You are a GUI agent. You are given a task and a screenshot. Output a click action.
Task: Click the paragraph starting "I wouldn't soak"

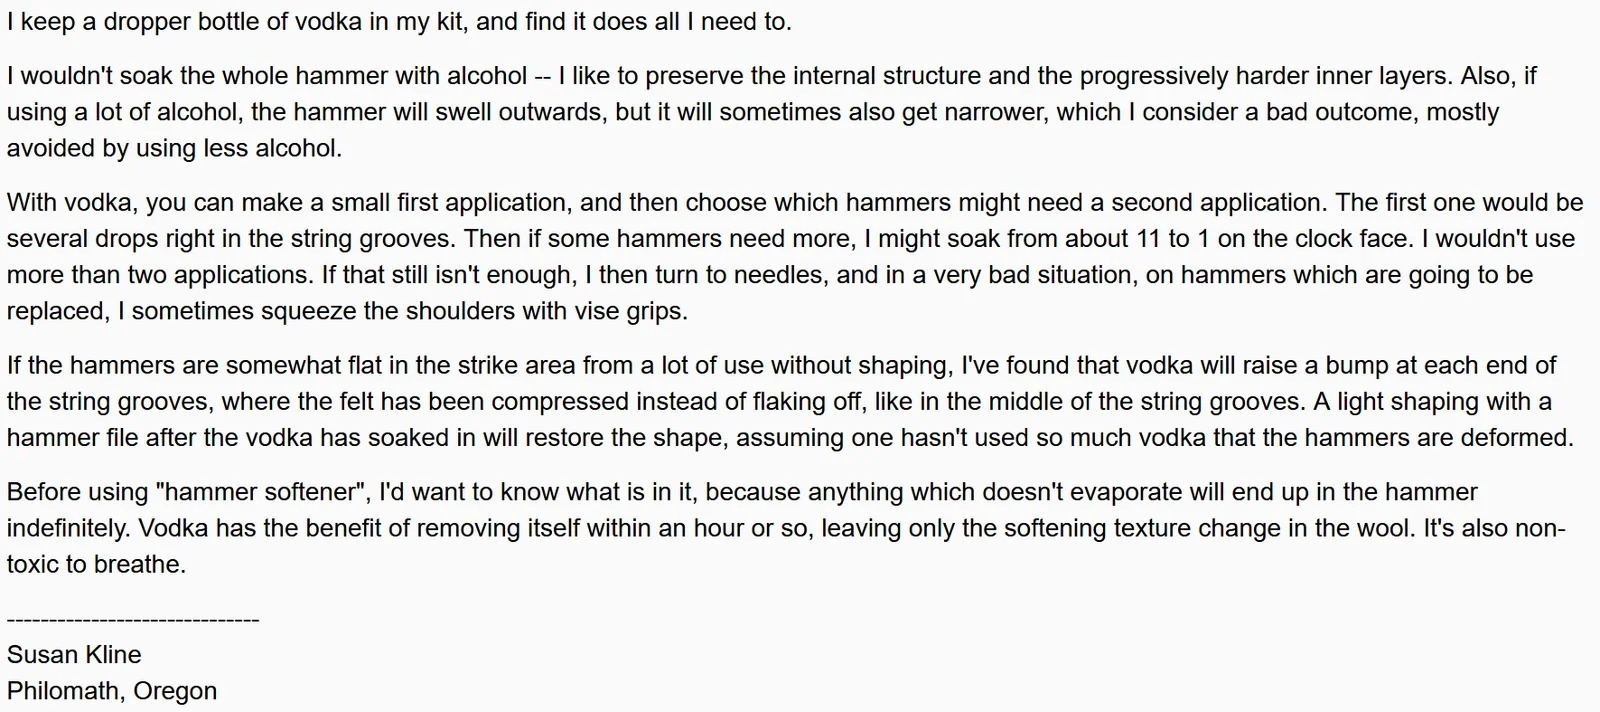772,112
